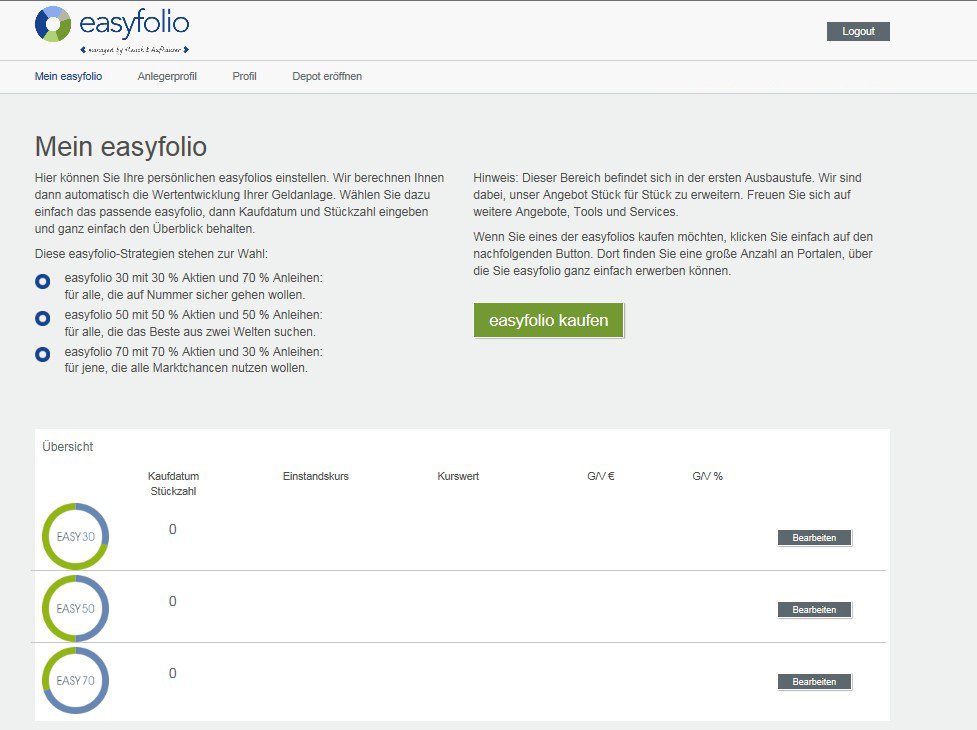
Task: Click the Stückzahl value 0 for EASY 70
Action: pos(173,673)
